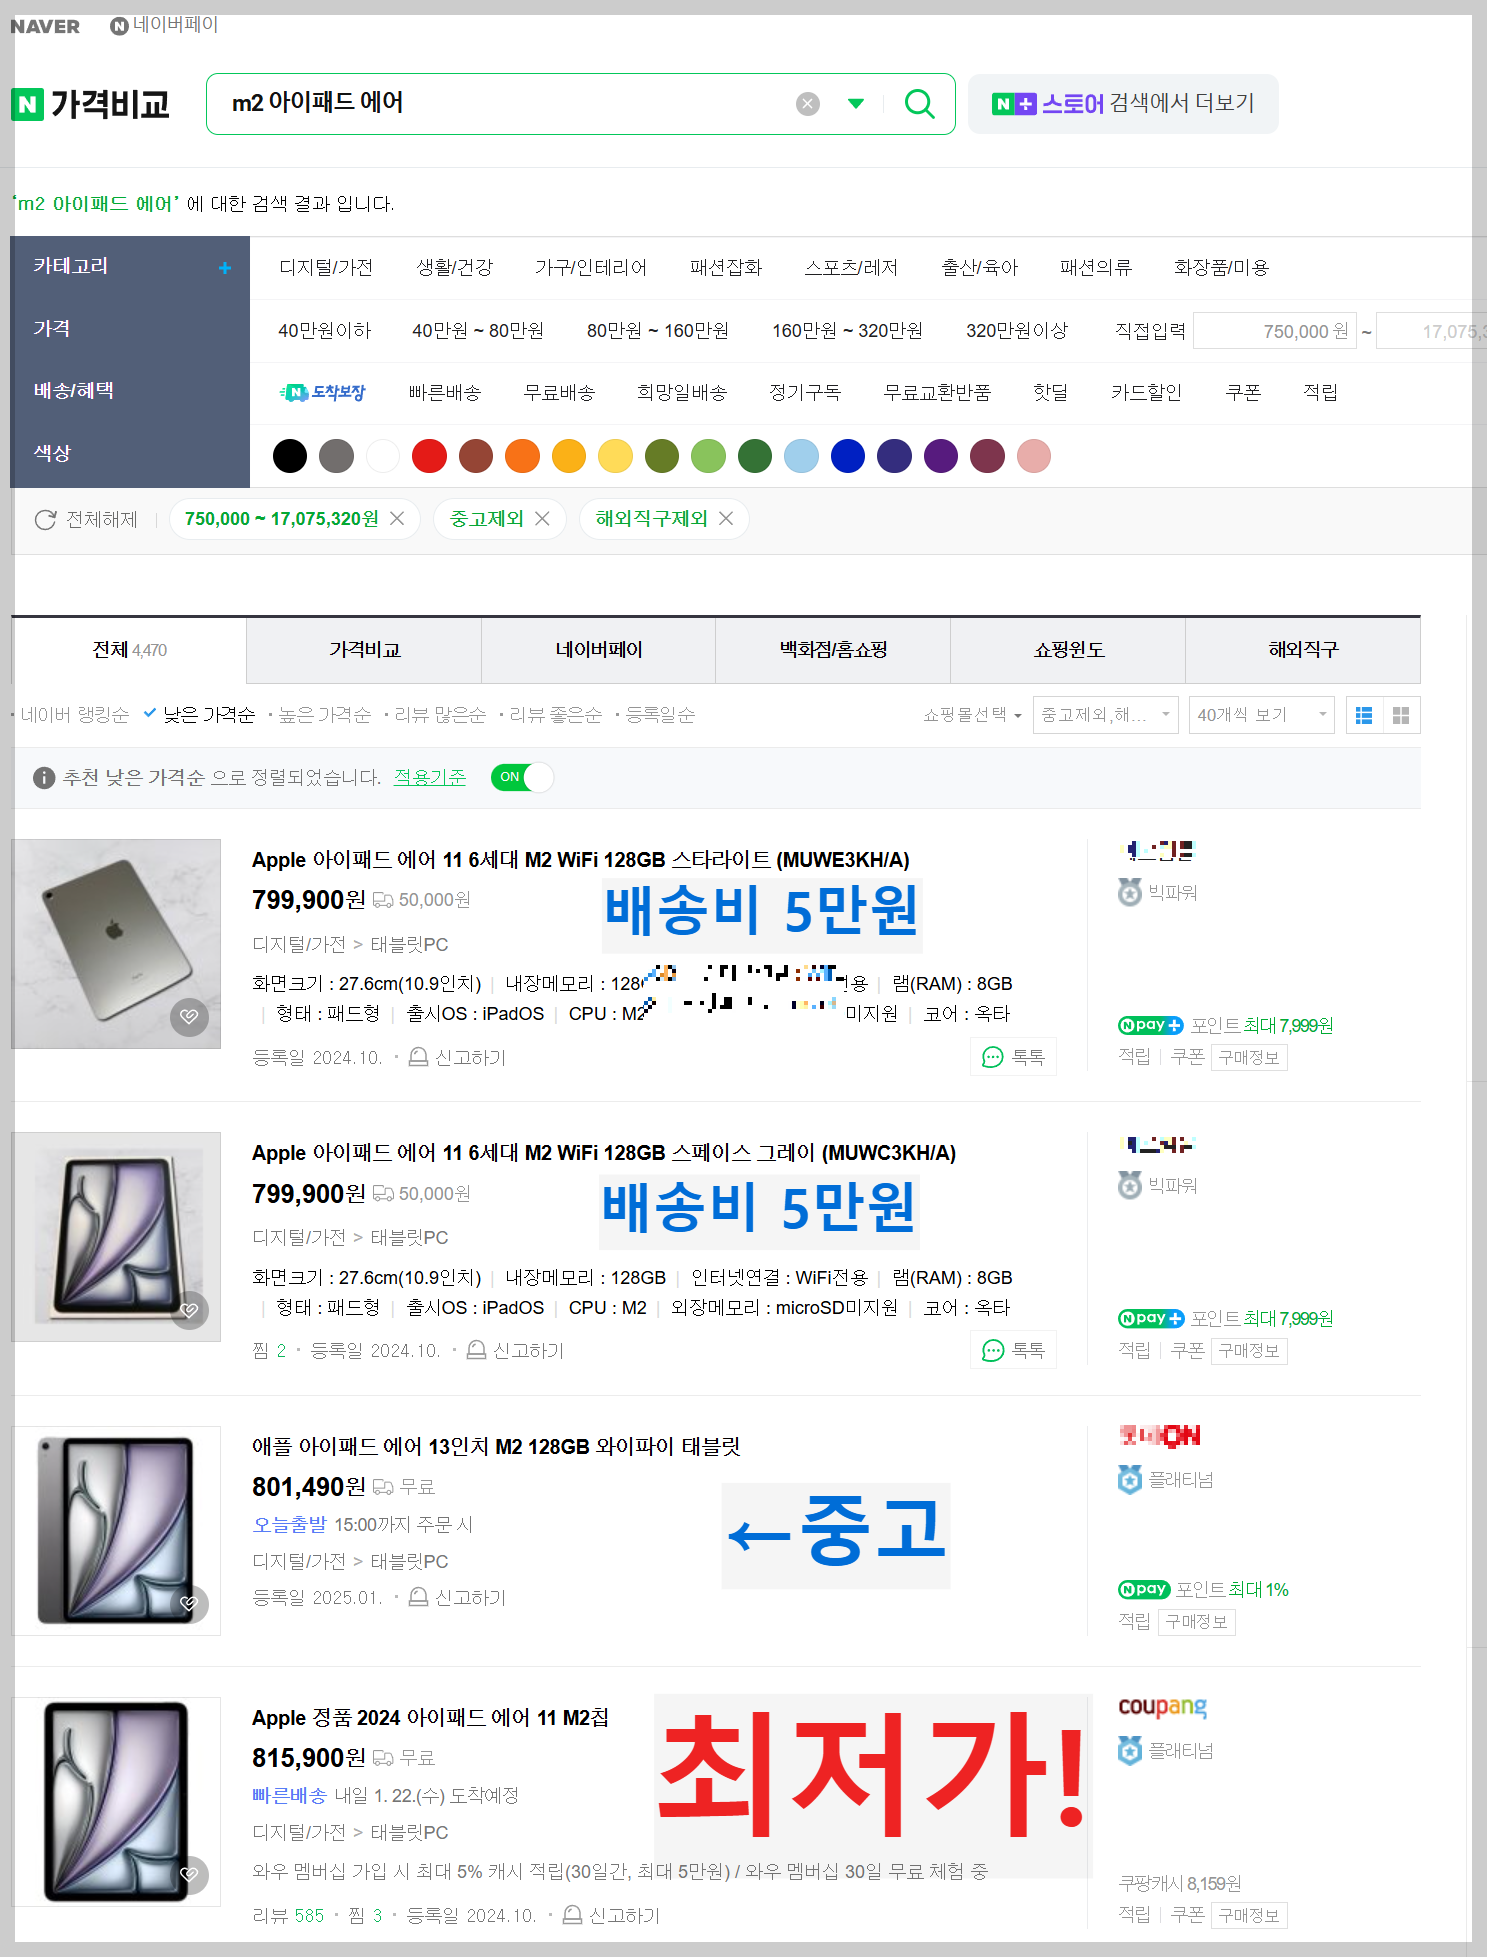This screenshot has width=1487, height=1957.
Task: Open the 스타라이트 iPad Air product title
Action: [x=580, y=860]
